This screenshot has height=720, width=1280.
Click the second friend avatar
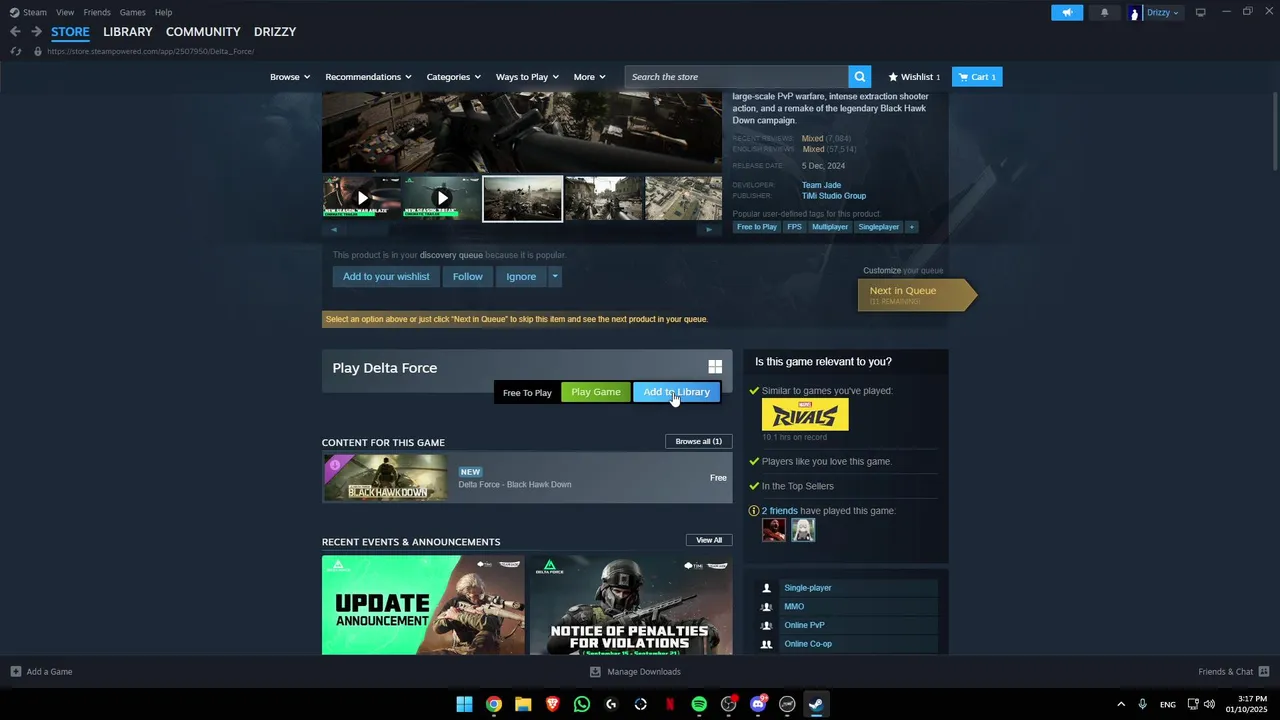coord(803,531)
